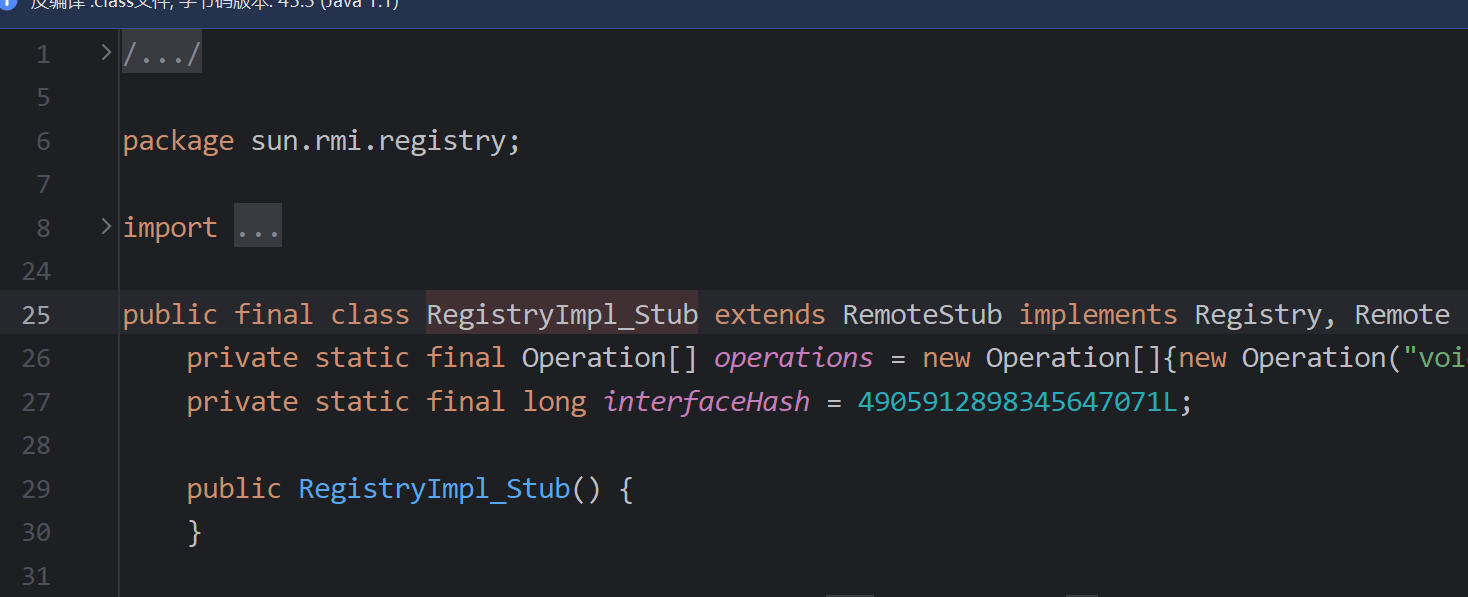Image resolution: width=1468 pixels, height=597 pixels.
Task: Click the RegistryImpl_Stub class name declaration
Action: [561, 314]
